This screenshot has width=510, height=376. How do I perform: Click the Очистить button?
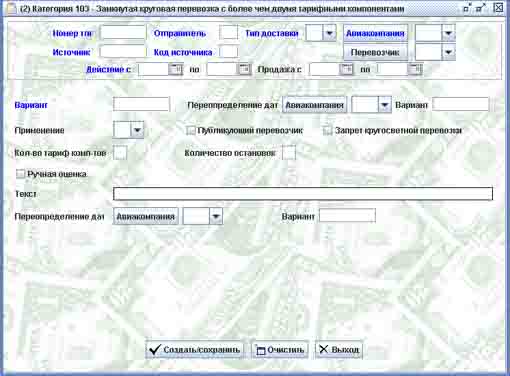[x=280, y=350]
